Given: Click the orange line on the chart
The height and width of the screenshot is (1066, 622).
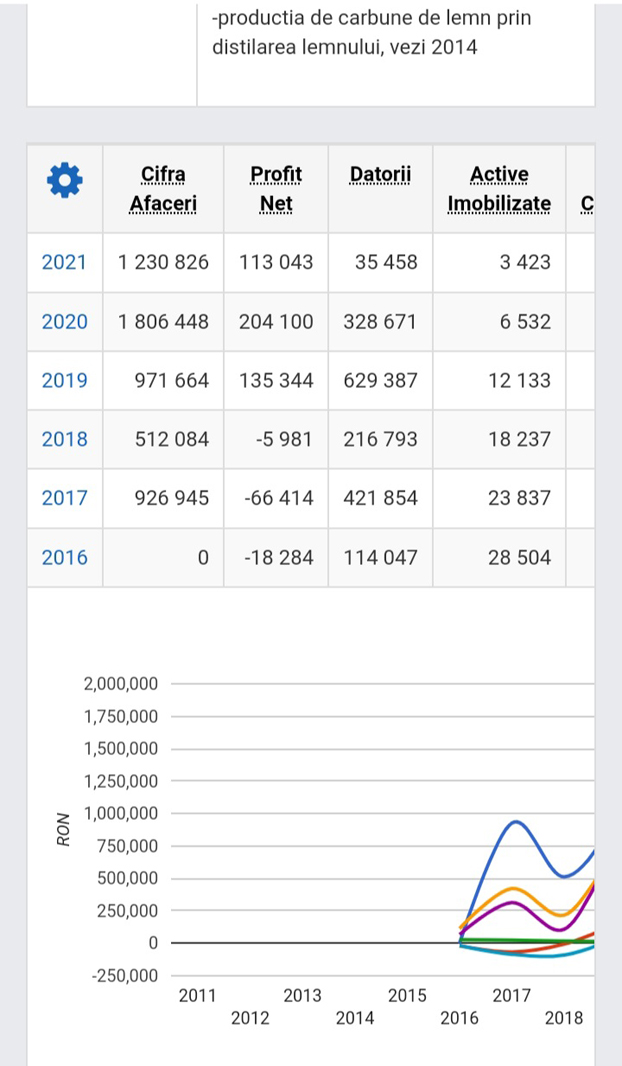Looking at the screenshot, I should pyautogui.click(x=512, y=889).
